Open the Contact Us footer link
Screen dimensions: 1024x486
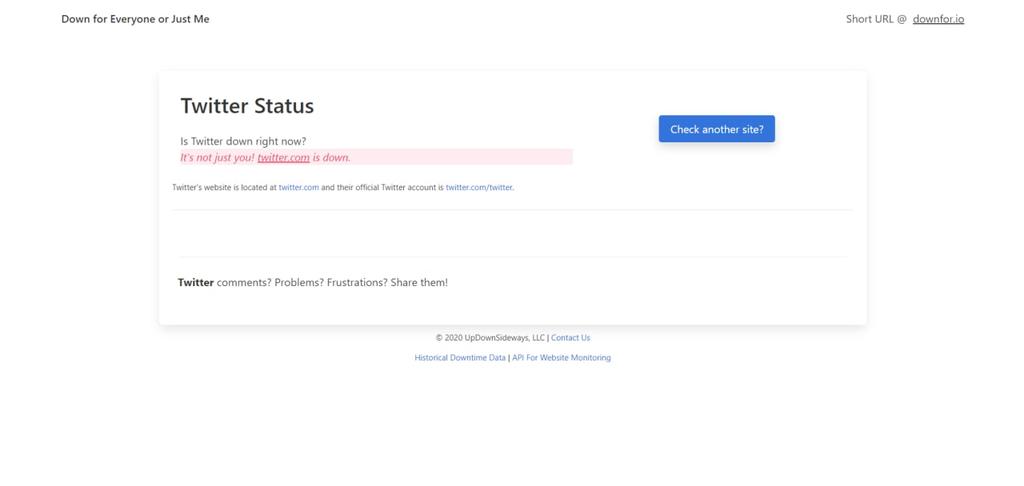point(570,338)
